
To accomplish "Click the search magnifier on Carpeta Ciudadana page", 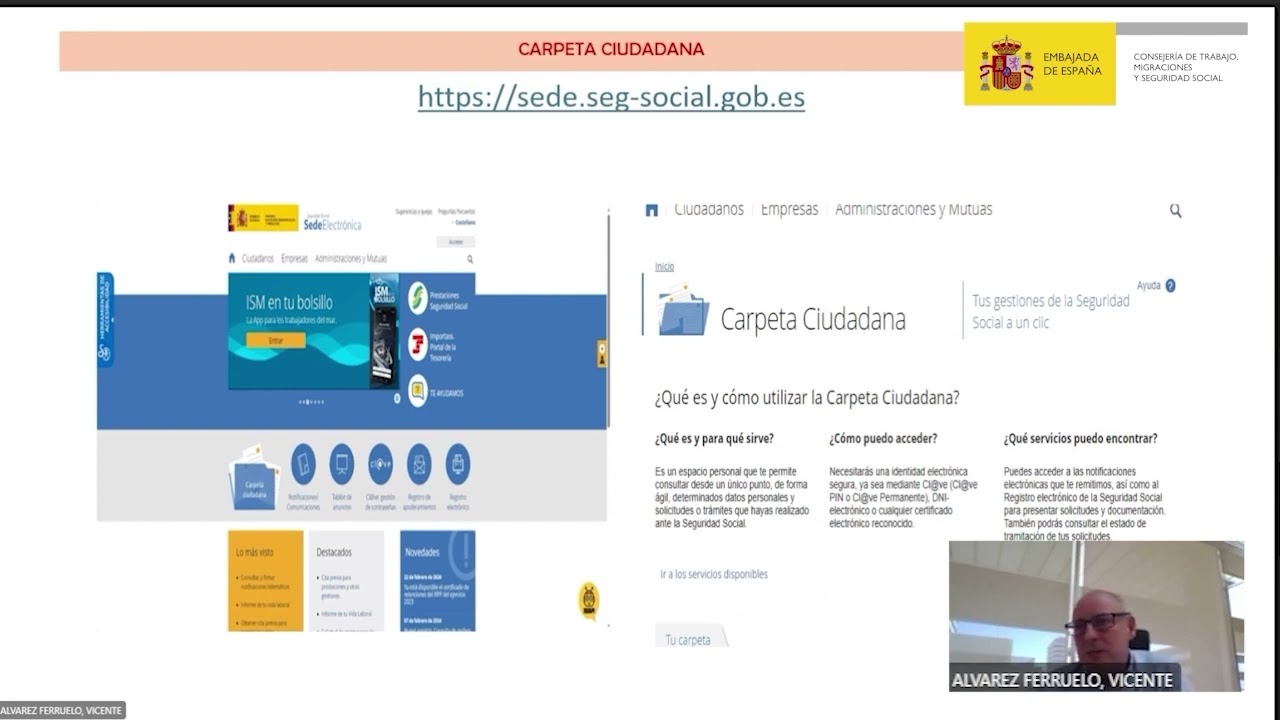I will pyautogui.click(x=1175, y=210).
